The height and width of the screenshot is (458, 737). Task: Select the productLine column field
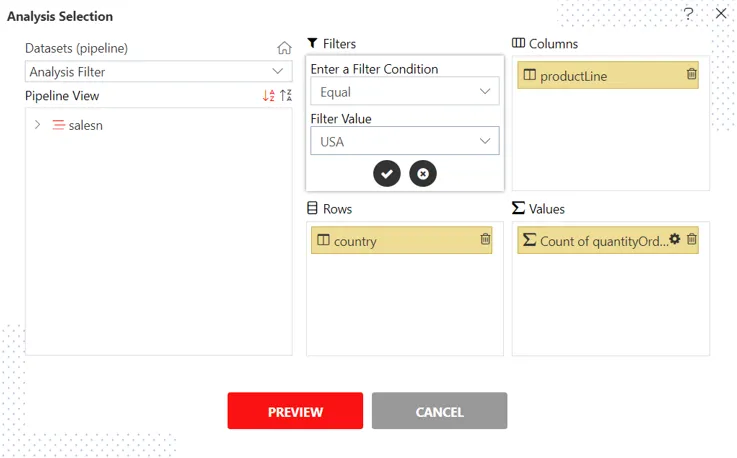(x=608, y=75)
